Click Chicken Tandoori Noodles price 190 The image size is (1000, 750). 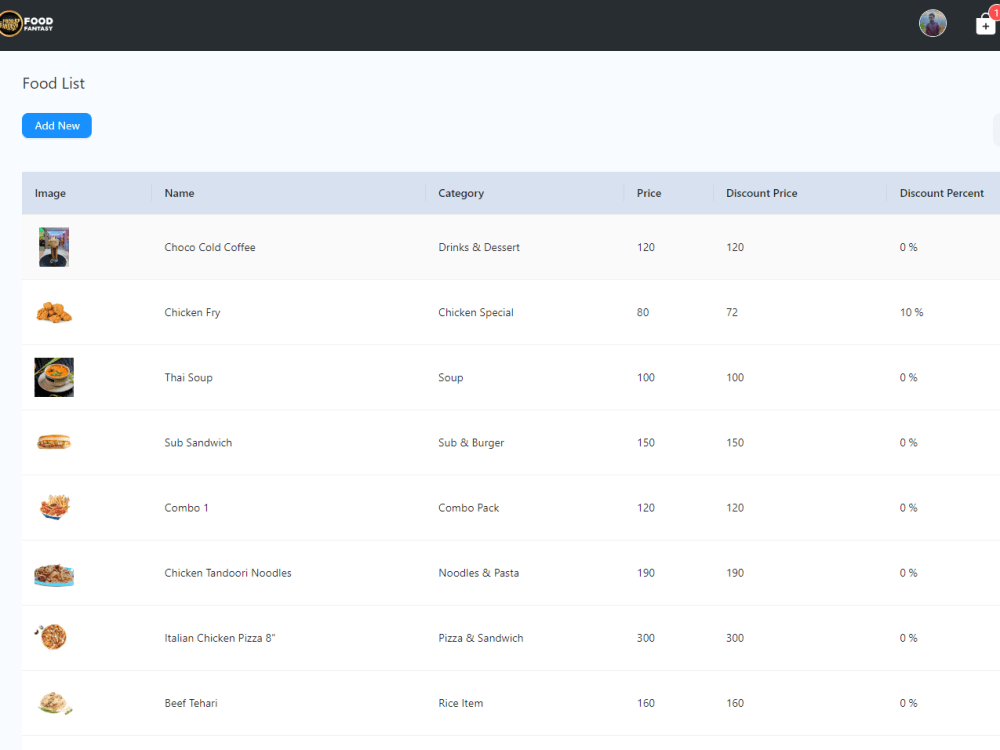[x=645, y=573]
